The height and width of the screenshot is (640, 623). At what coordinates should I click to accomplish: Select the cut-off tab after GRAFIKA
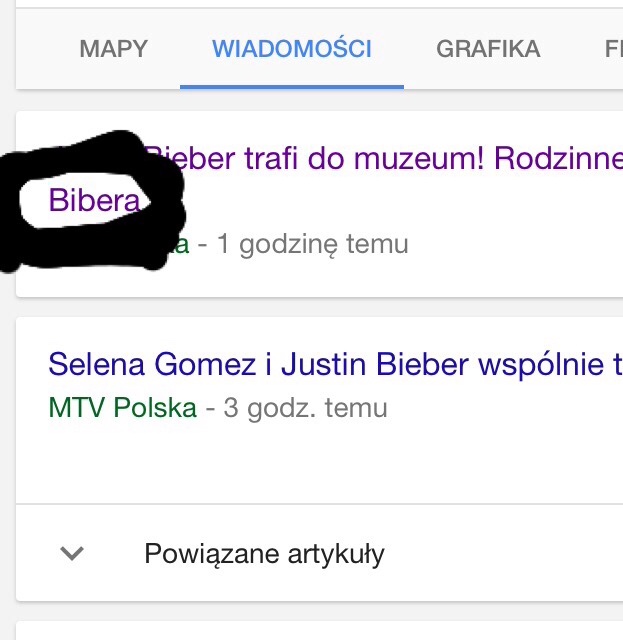613,48
